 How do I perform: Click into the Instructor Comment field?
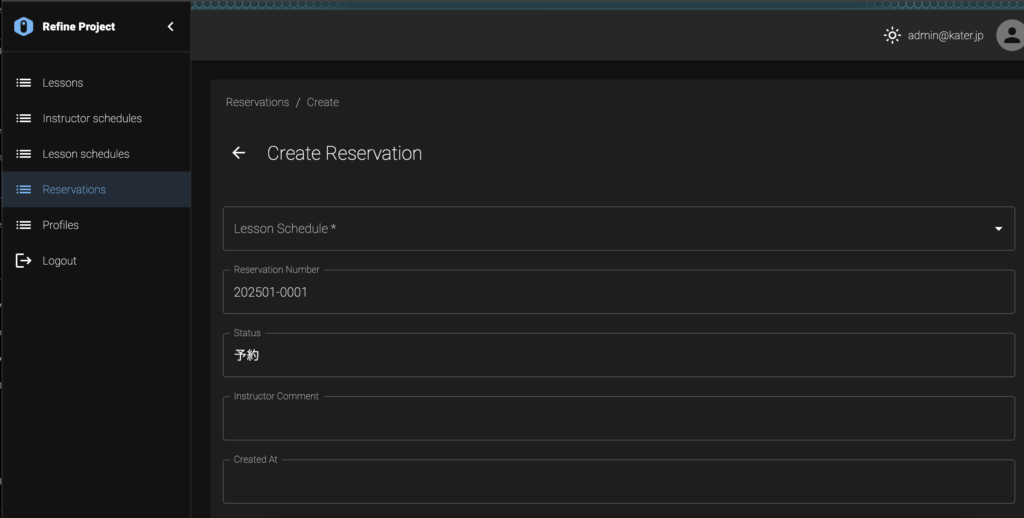[618, 418]
